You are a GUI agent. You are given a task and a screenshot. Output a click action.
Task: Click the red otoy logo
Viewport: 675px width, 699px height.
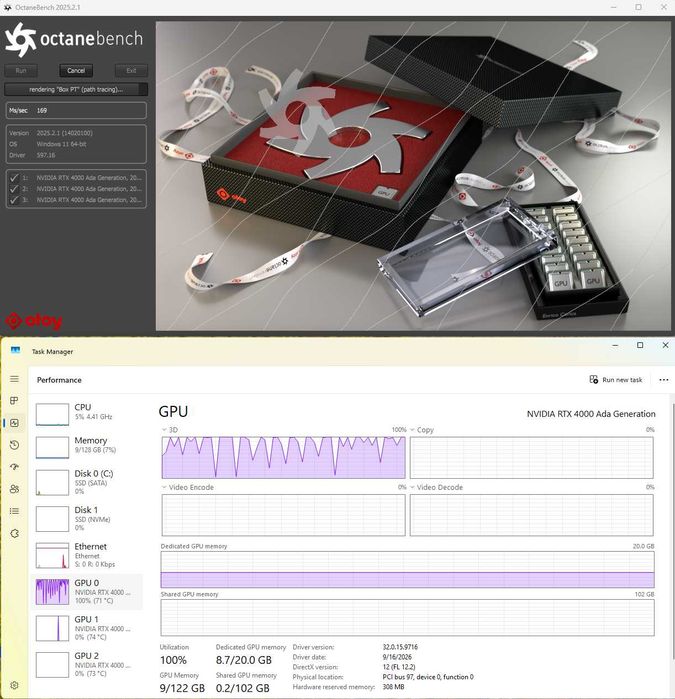pos(33,321)
